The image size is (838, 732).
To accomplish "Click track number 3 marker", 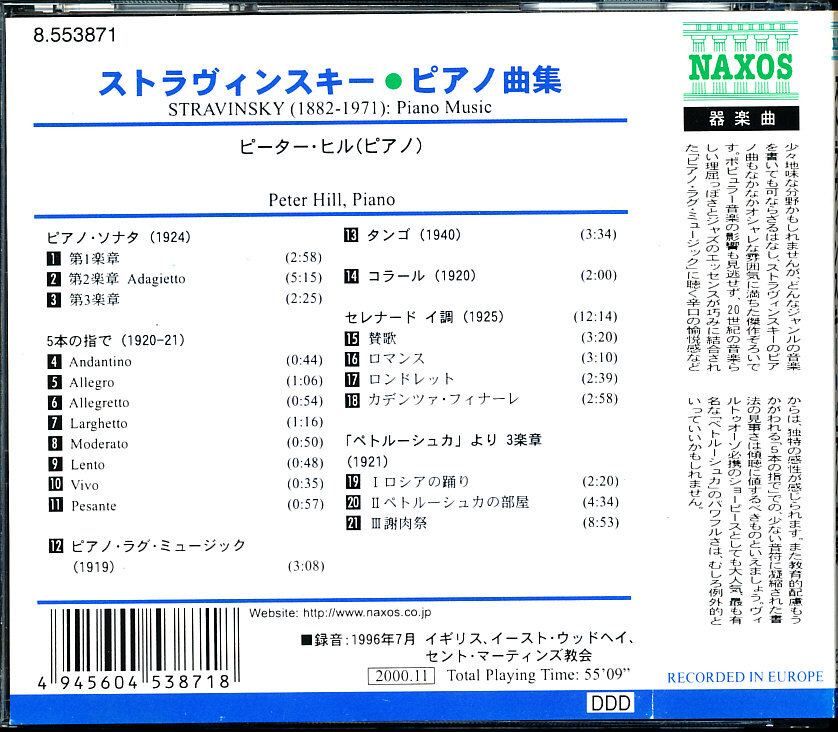I will pyautogui.click(x=53, y=300).
